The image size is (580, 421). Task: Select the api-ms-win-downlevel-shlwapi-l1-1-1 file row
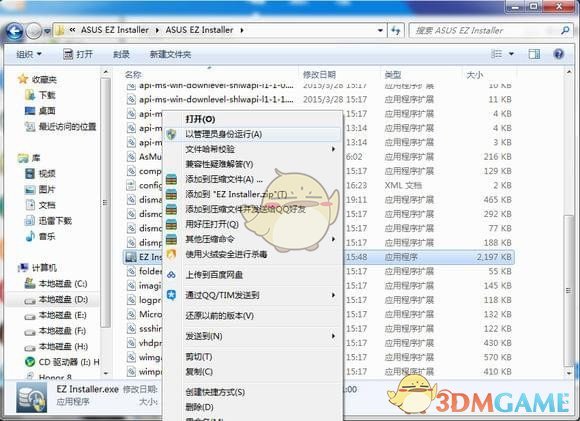pyautogui.click(x=318, y=99)
